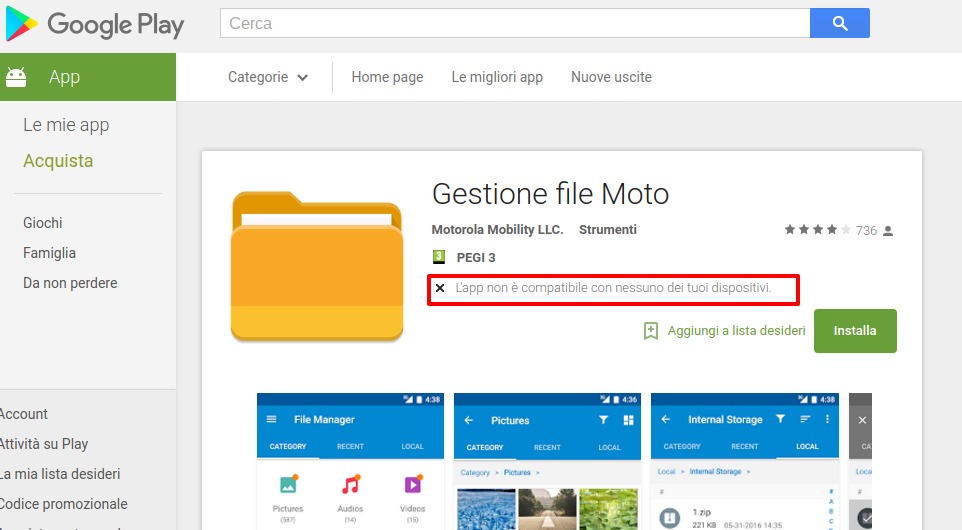Click the Android robot icon beside App
Viewport: 962px width, 530px height.
pos(16,77)
